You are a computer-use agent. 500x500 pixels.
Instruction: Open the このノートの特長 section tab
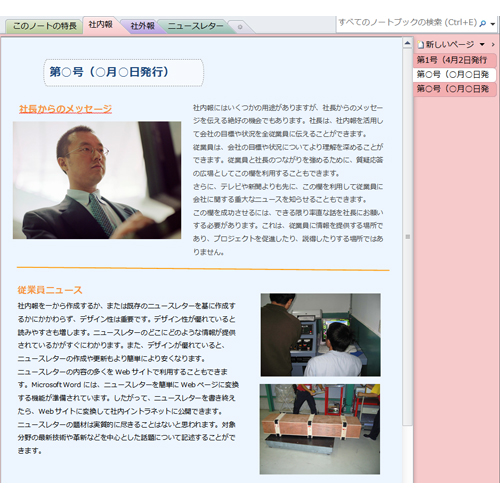pos(44,26)
